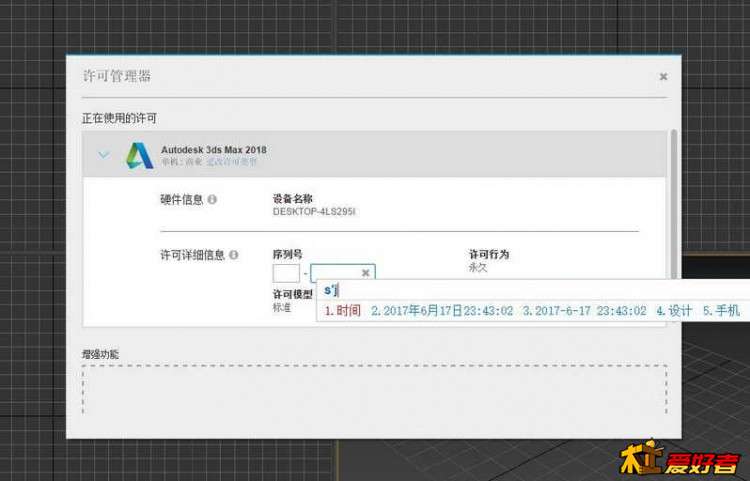The height and width of the screenshot is (481, 750).
Task: Focus the second serial number box
Action: tap(342, 273)
